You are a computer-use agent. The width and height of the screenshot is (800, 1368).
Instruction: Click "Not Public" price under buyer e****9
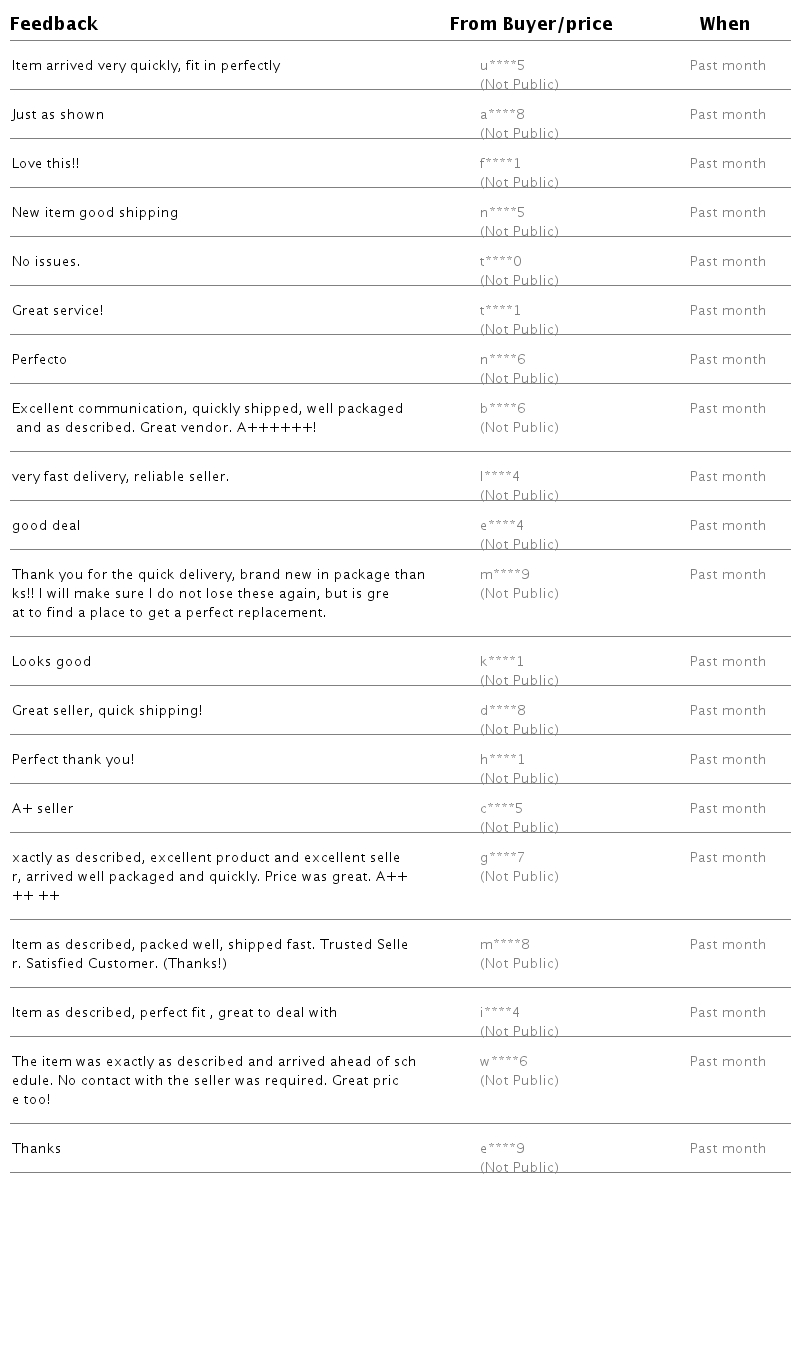pos(519,1168)
